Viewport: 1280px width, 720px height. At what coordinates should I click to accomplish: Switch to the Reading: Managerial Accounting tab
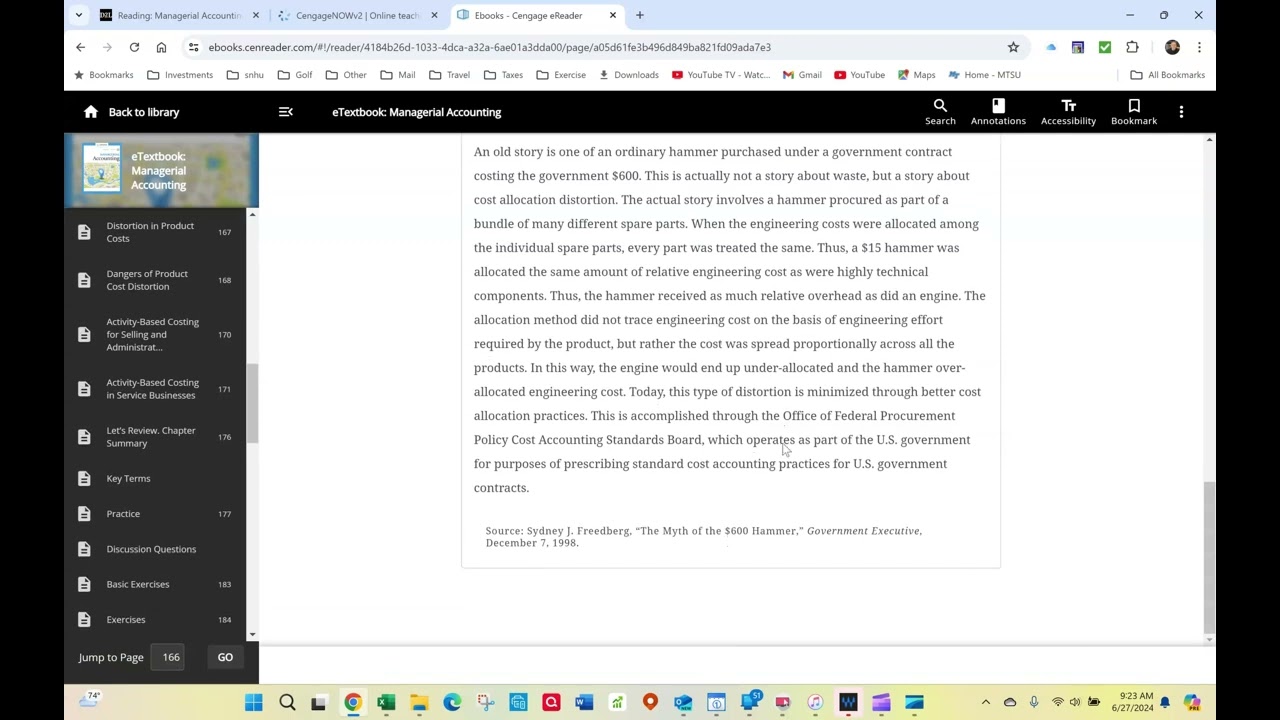coord(179,15)
